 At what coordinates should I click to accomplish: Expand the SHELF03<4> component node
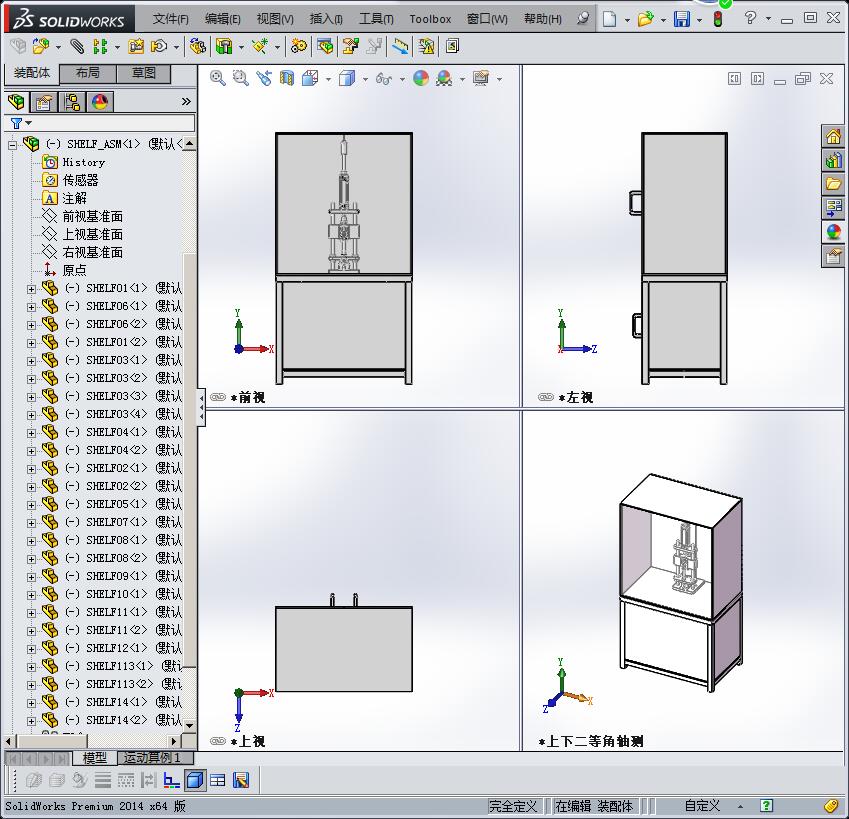tap(31, 415)
